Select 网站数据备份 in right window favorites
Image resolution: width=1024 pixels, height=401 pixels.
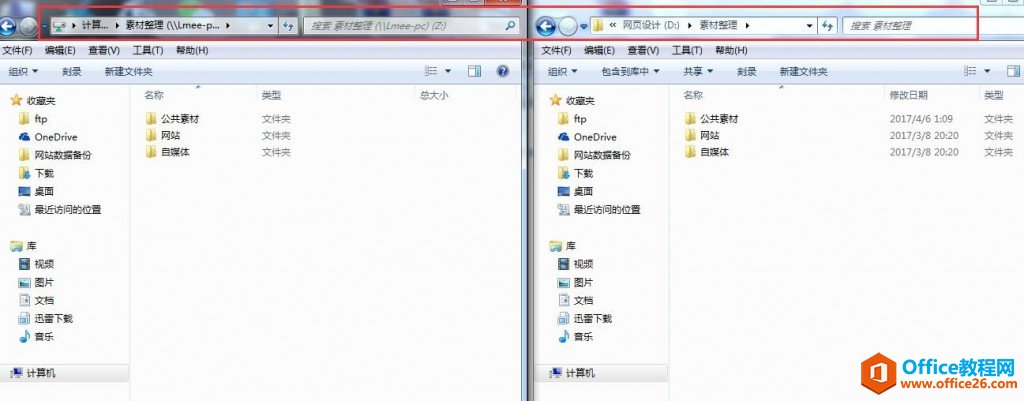click(594, 155)
